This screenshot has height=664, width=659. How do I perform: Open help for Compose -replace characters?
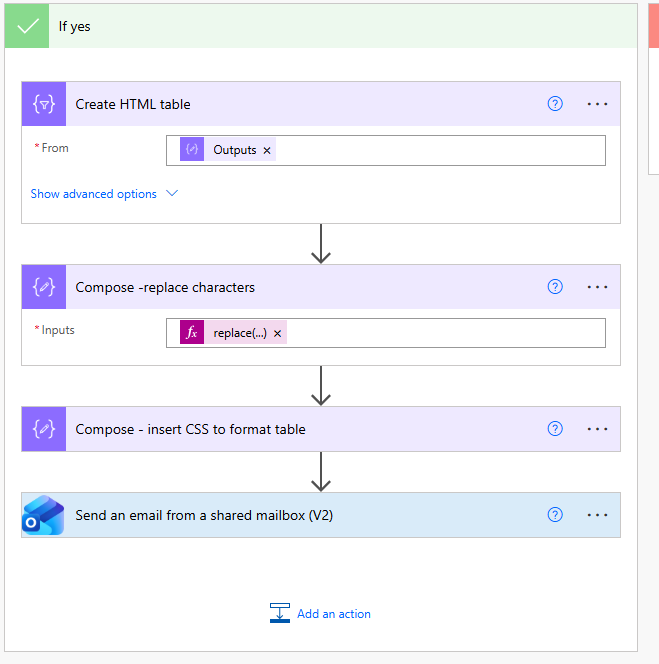pyautogui.click(x=555, y=287)
